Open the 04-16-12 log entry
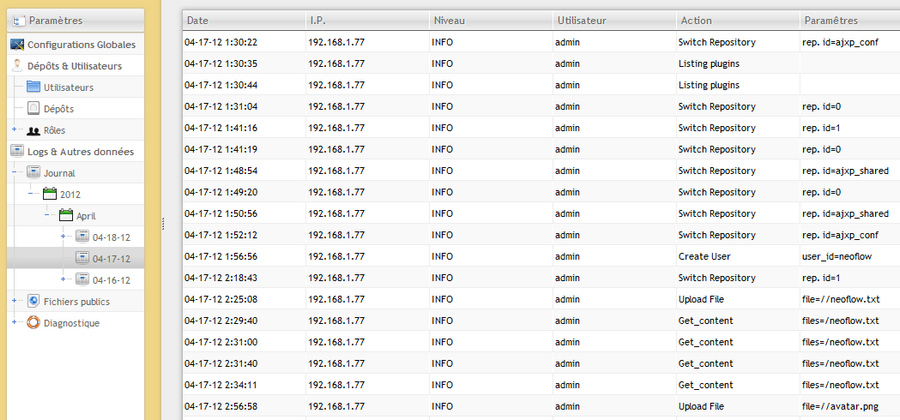Image resolution: width=900 pixels, height=420 pixels. pyautogui.click(x=111, y=280)
